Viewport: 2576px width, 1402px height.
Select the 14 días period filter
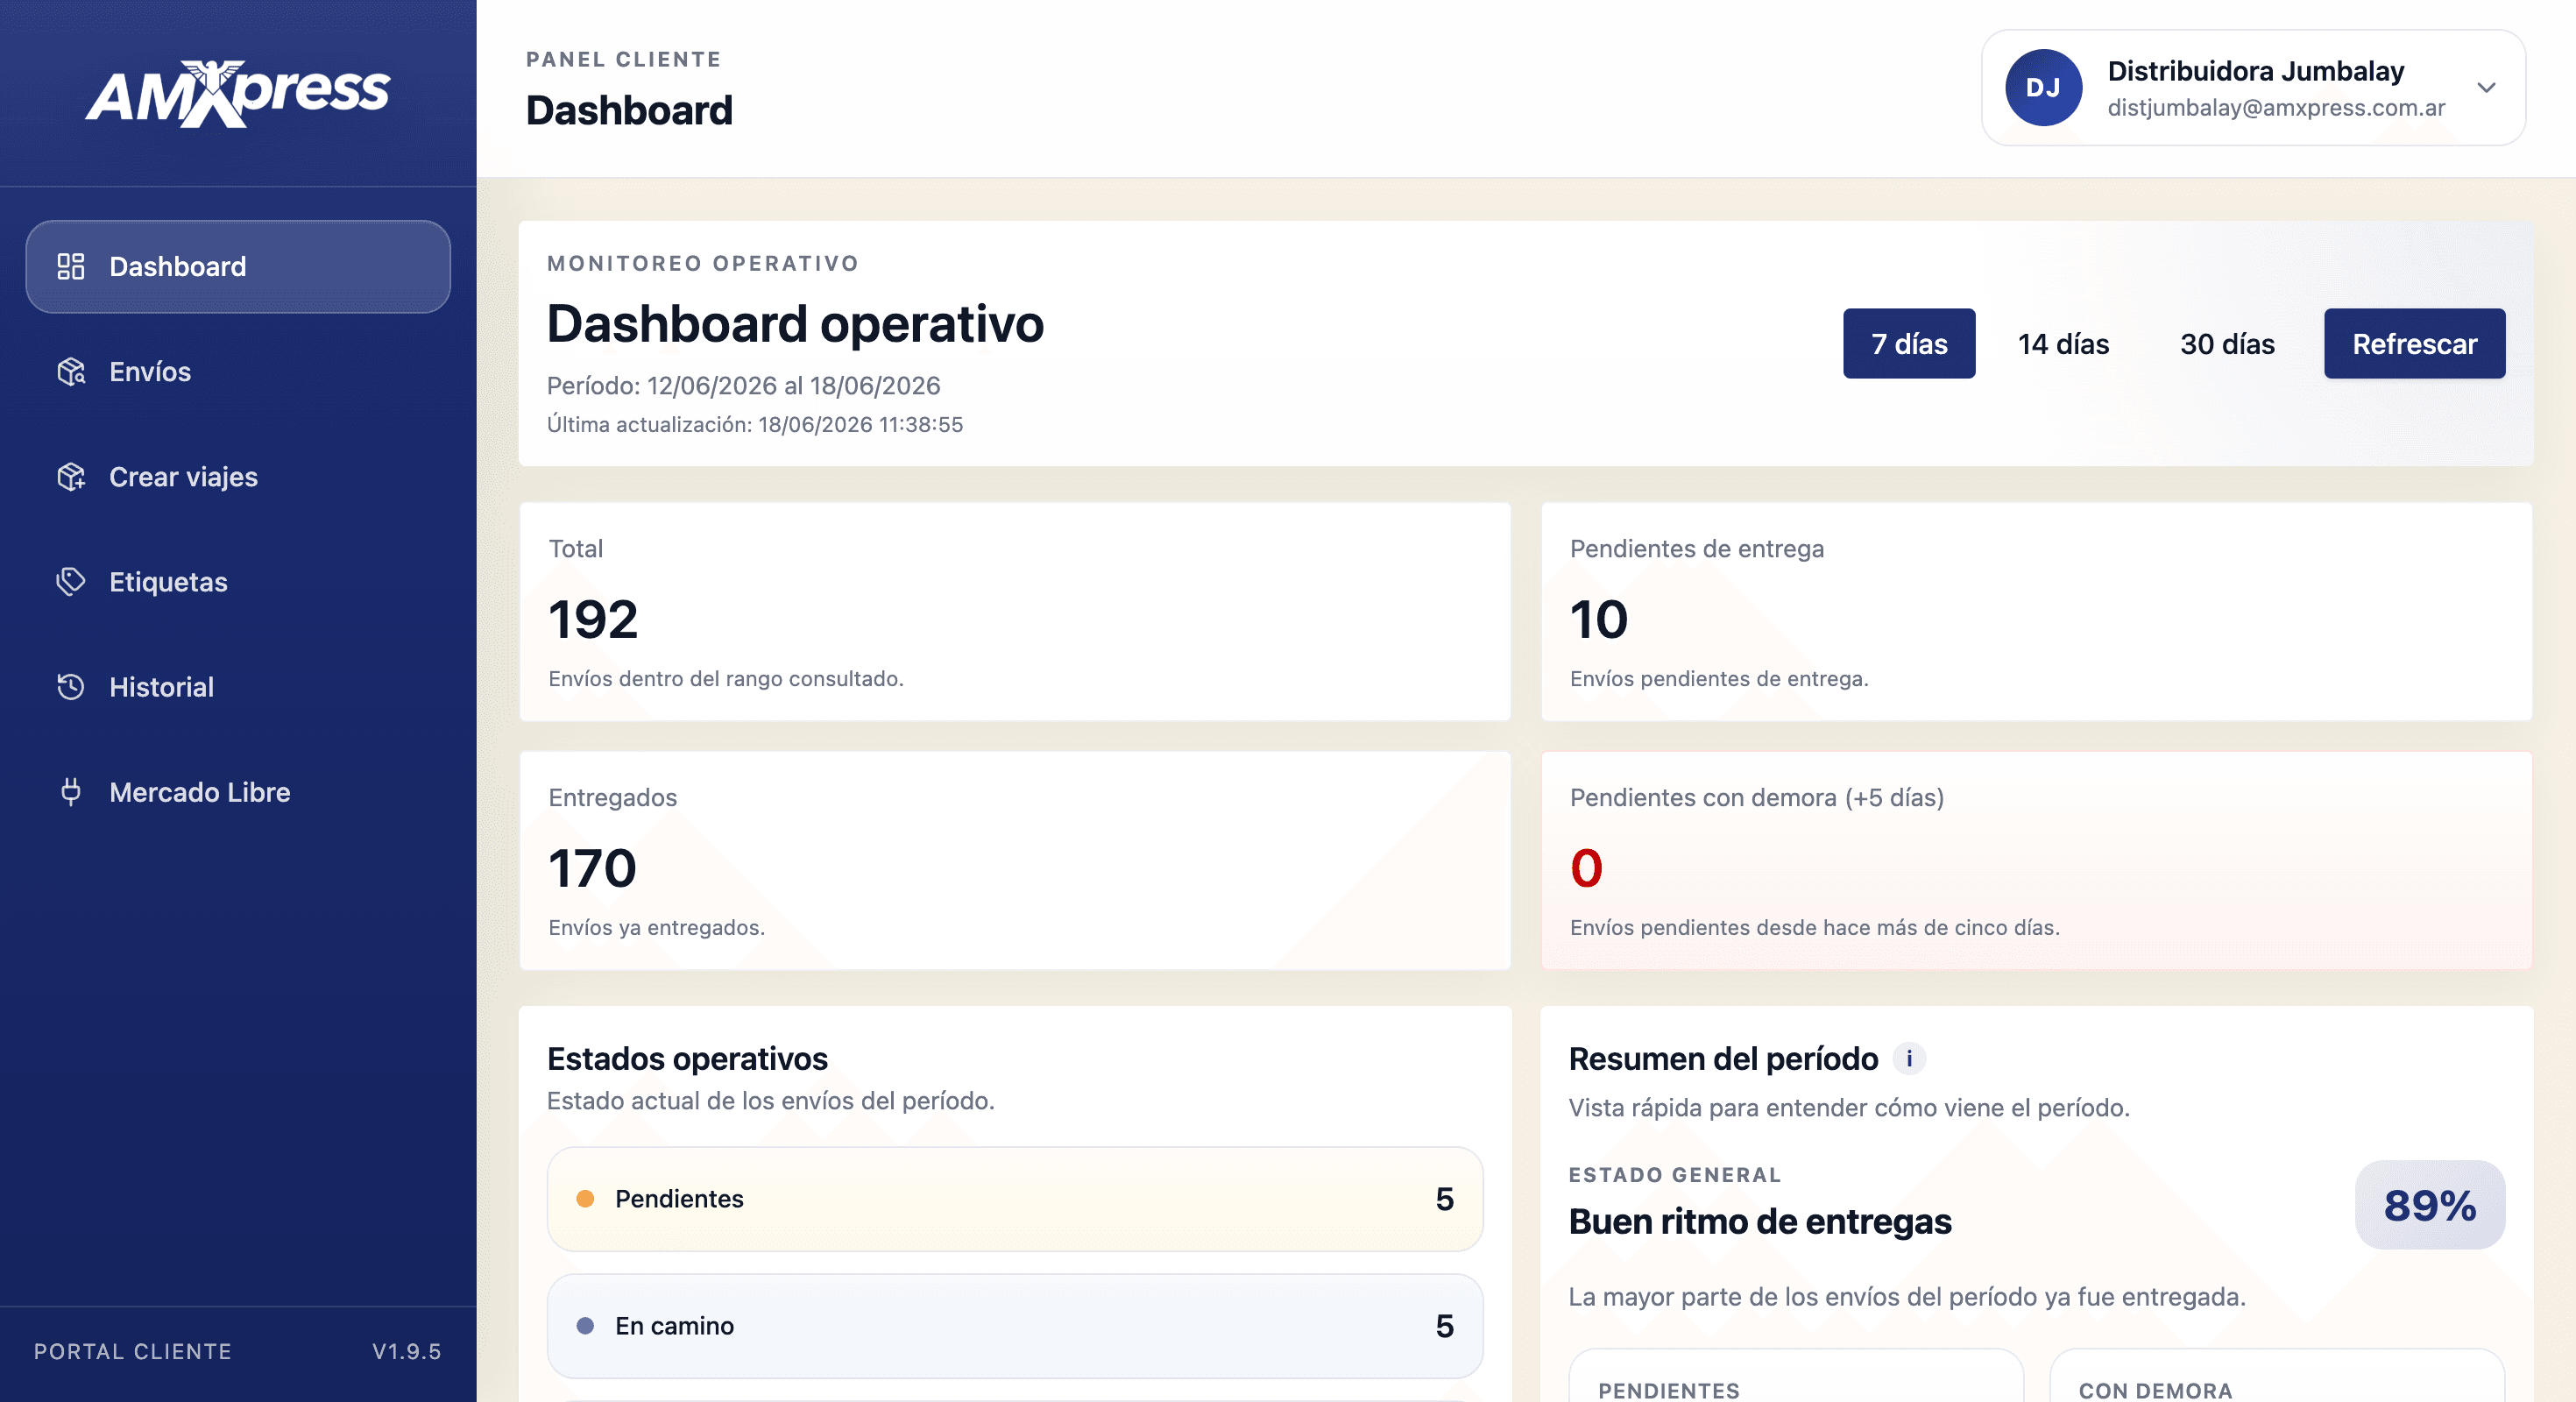[2063, 343]
